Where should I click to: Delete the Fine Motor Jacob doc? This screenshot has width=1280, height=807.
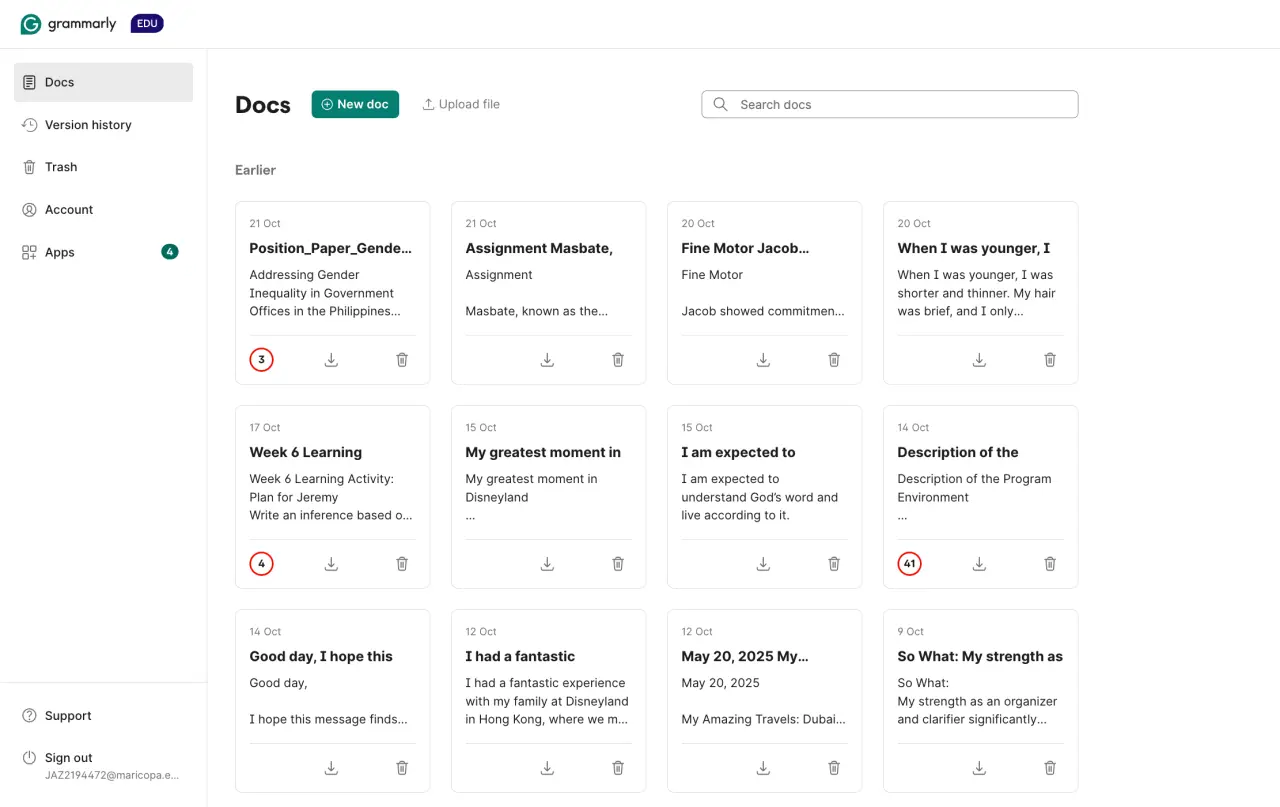[x=834, y=360]
